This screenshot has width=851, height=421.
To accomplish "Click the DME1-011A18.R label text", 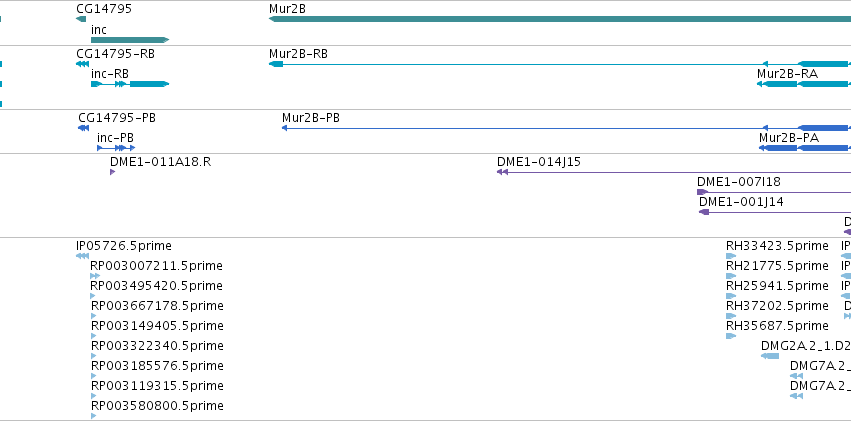I will pyautogui.click(x=161, y=162).
